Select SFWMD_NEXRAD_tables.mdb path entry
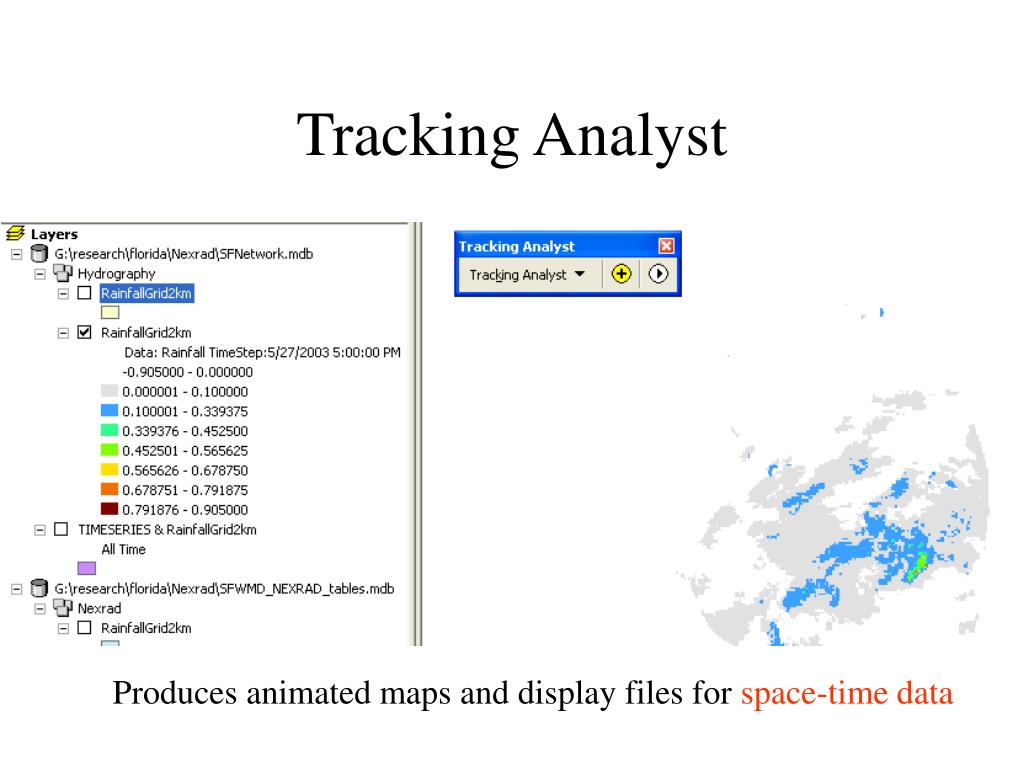The height and width of the screenshot is (768, 1024). click(x=224, y=588)
